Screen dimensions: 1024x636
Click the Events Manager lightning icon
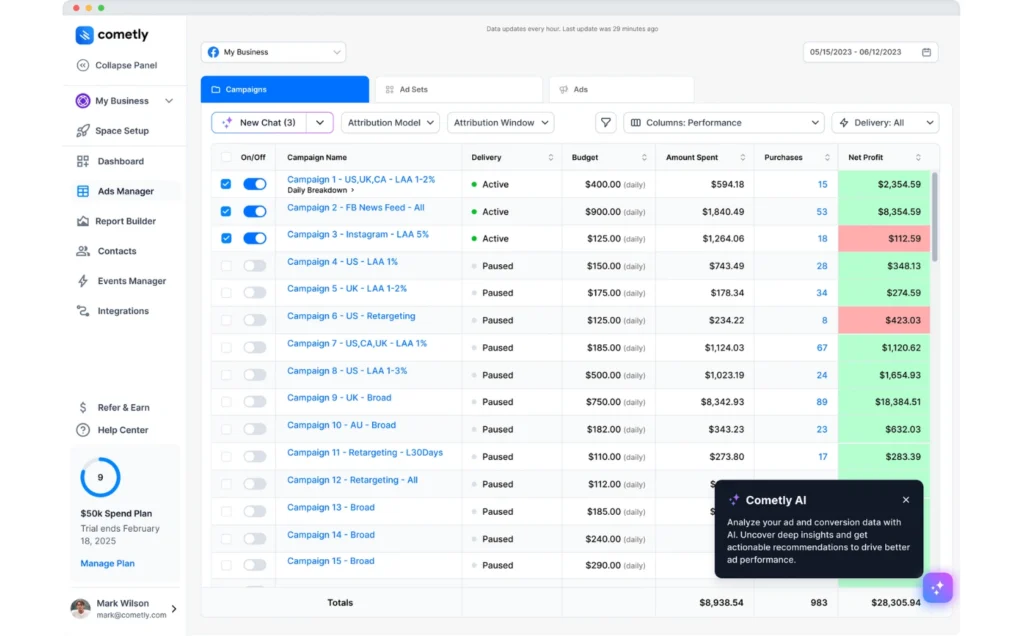point(83,281)
